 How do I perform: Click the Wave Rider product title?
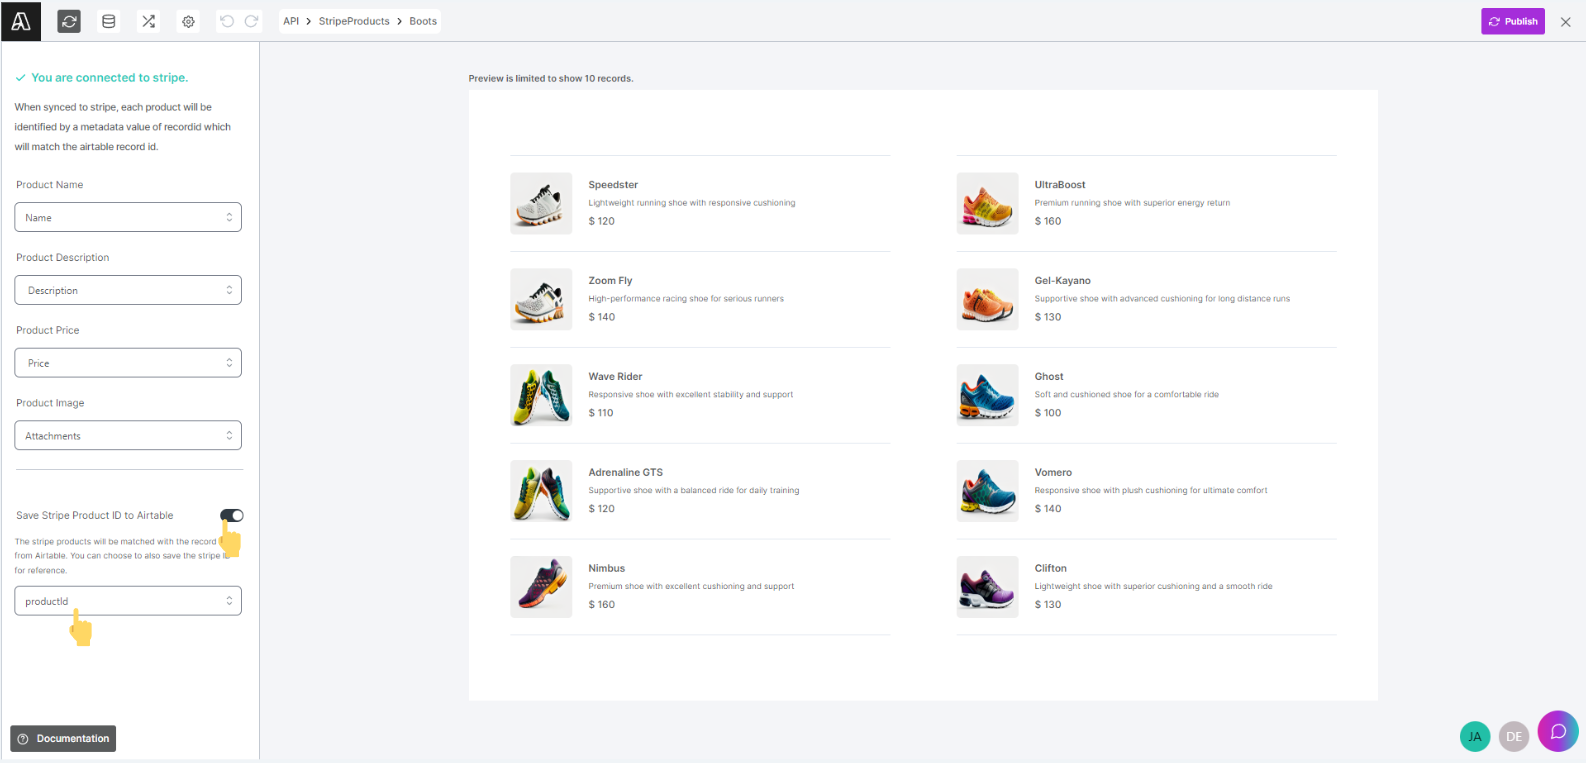[x=615, y=377]
